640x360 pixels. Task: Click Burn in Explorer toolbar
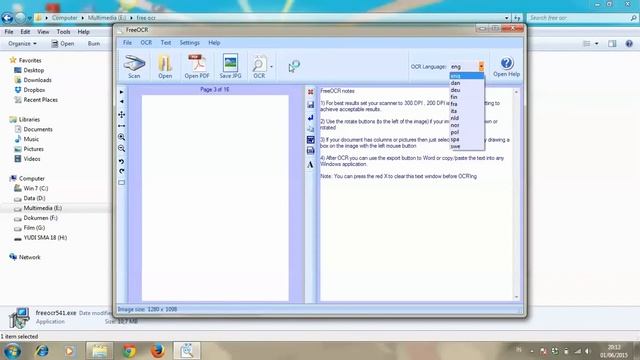[x=93, y=43]
